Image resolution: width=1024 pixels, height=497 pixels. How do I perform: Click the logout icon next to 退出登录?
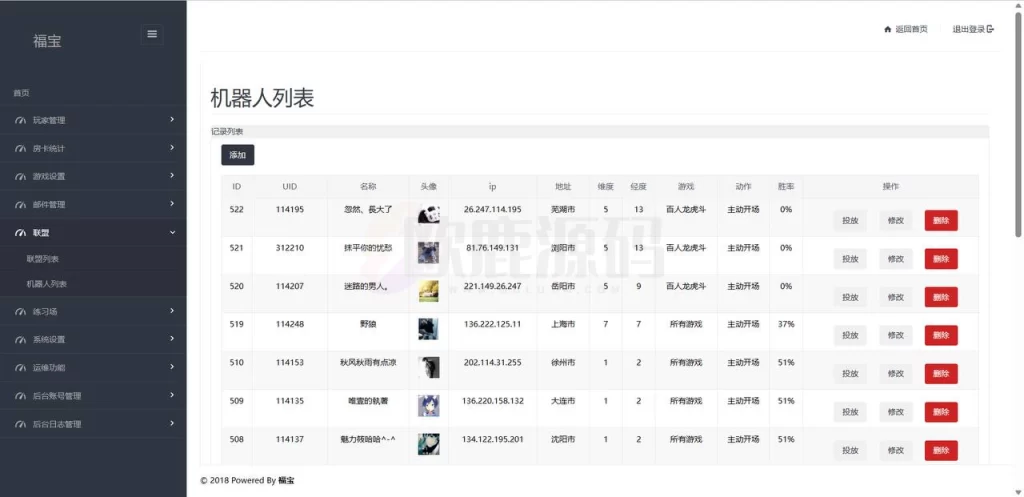point(990,29)
